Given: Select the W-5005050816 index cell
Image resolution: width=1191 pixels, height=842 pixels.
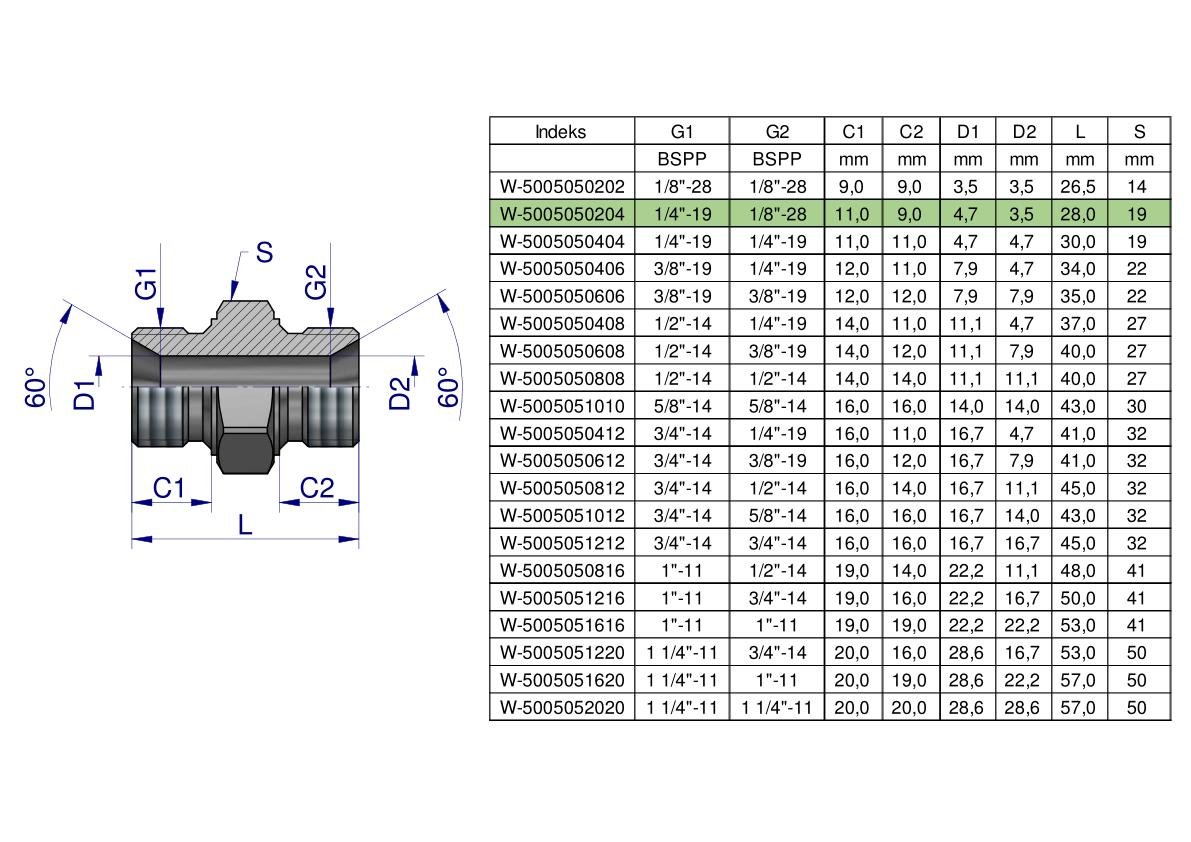Looking at the screenshot, I should pyautogui.click(x=561, y=570).
